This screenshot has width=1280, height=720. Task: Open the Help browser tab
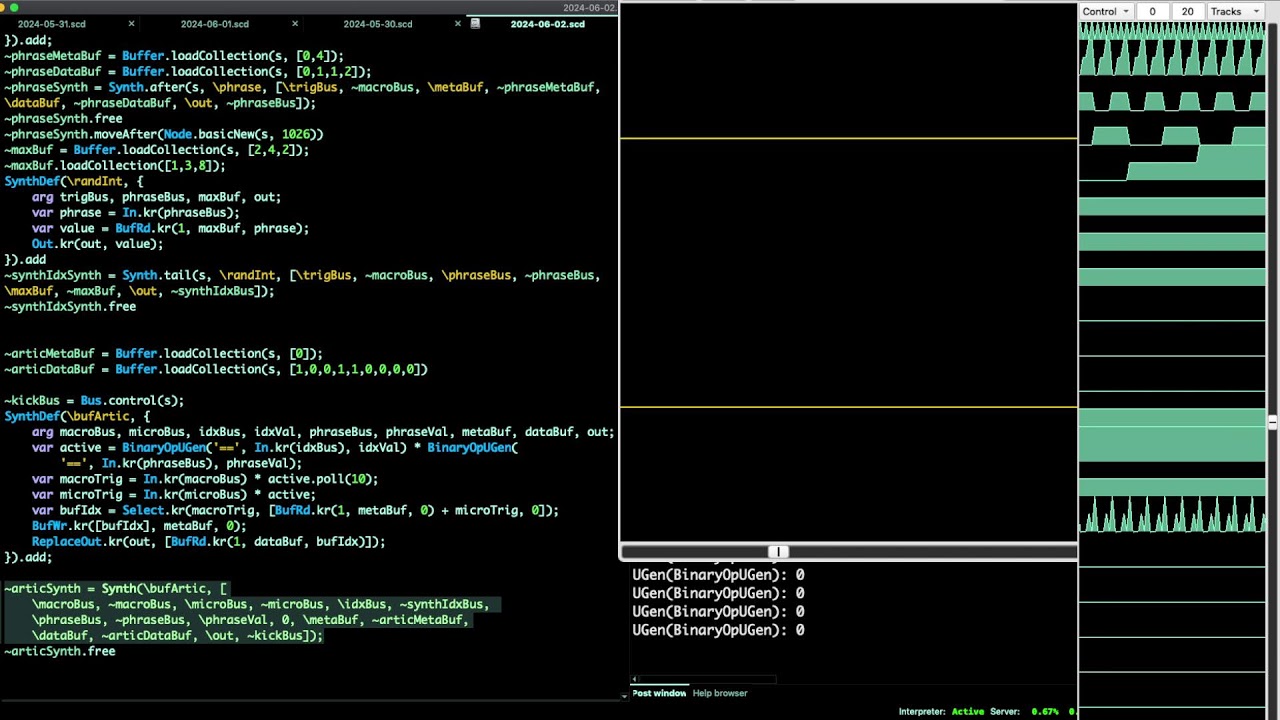(720, 693)
